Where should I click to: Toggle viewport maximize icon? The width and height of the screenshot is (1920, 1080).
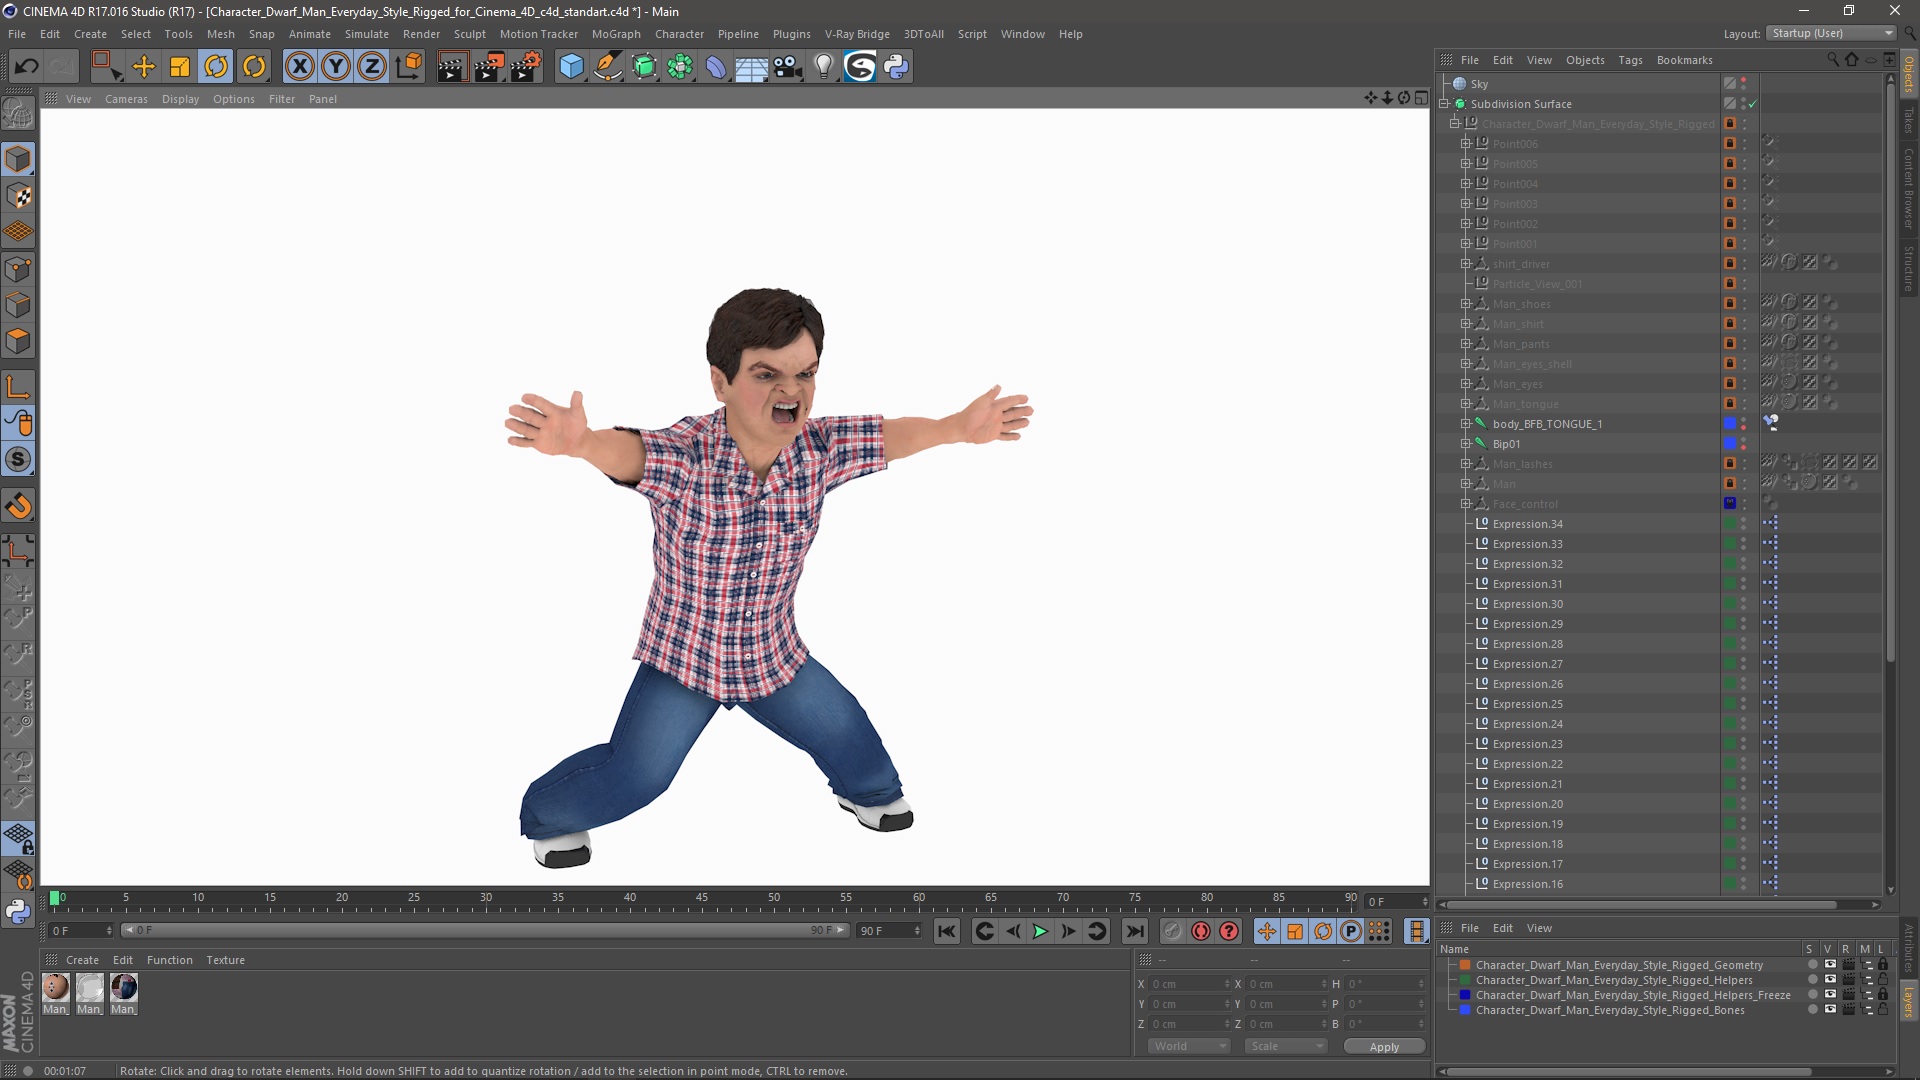click(1421, 98)
